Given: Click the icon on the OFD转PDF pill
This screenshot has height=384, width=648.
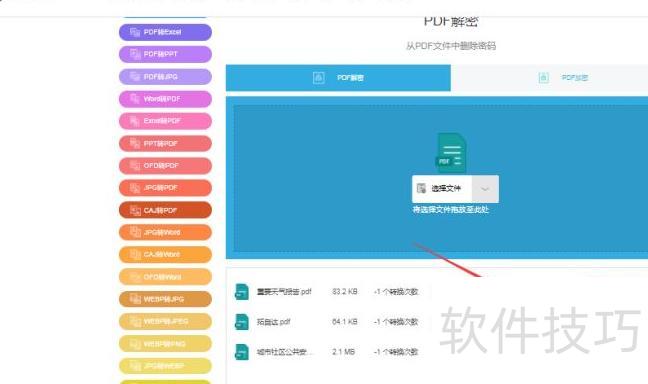Looking at the screenshot, I should [135, 166].
